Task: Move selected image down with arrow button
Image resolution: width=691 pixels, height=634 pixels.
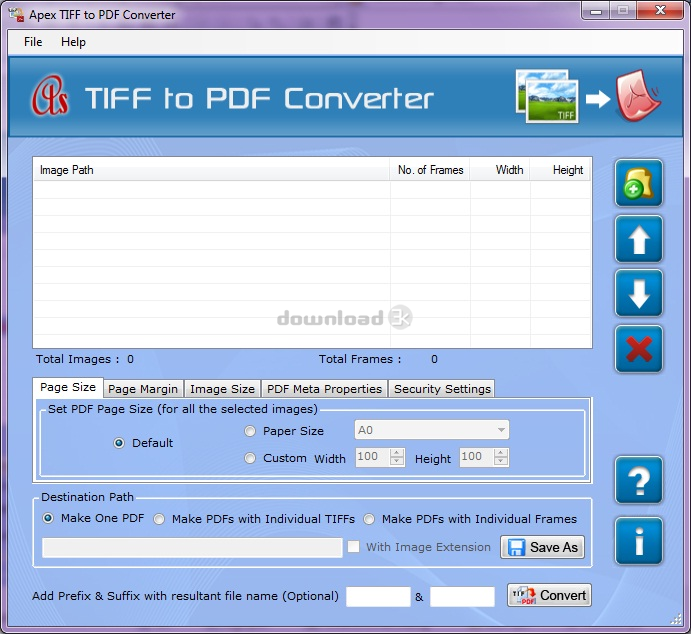Action: point(639,293)
